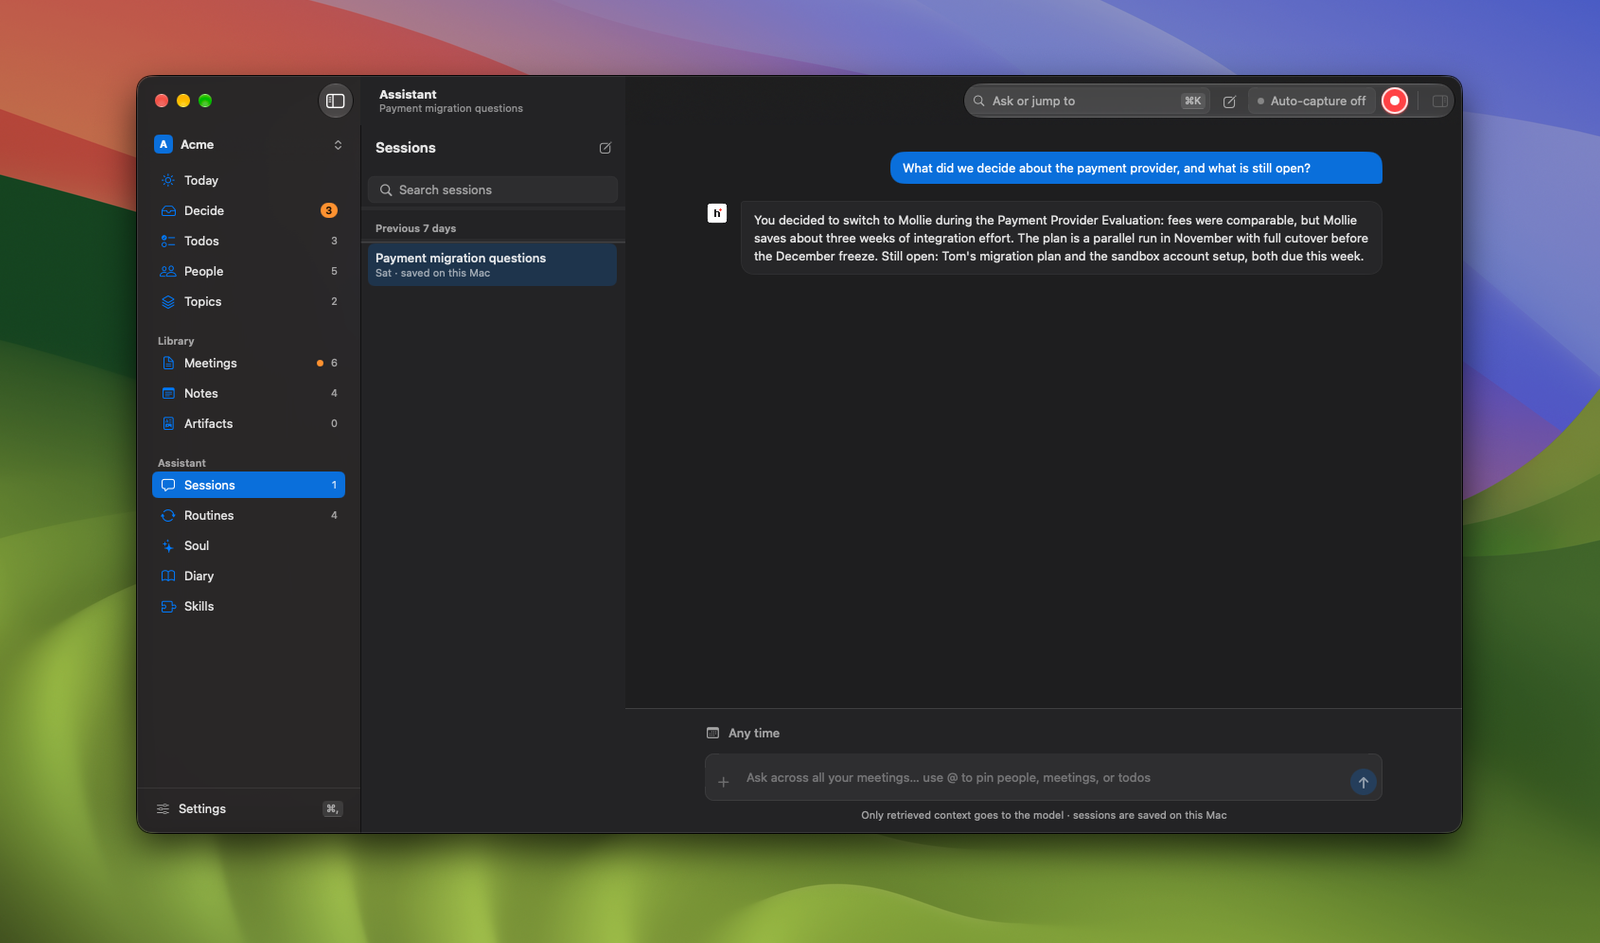Open Settings at sidebar bottom
The height and width of the screenshot is (943, 1600).
pyautogui.click(x=248, y=809)
